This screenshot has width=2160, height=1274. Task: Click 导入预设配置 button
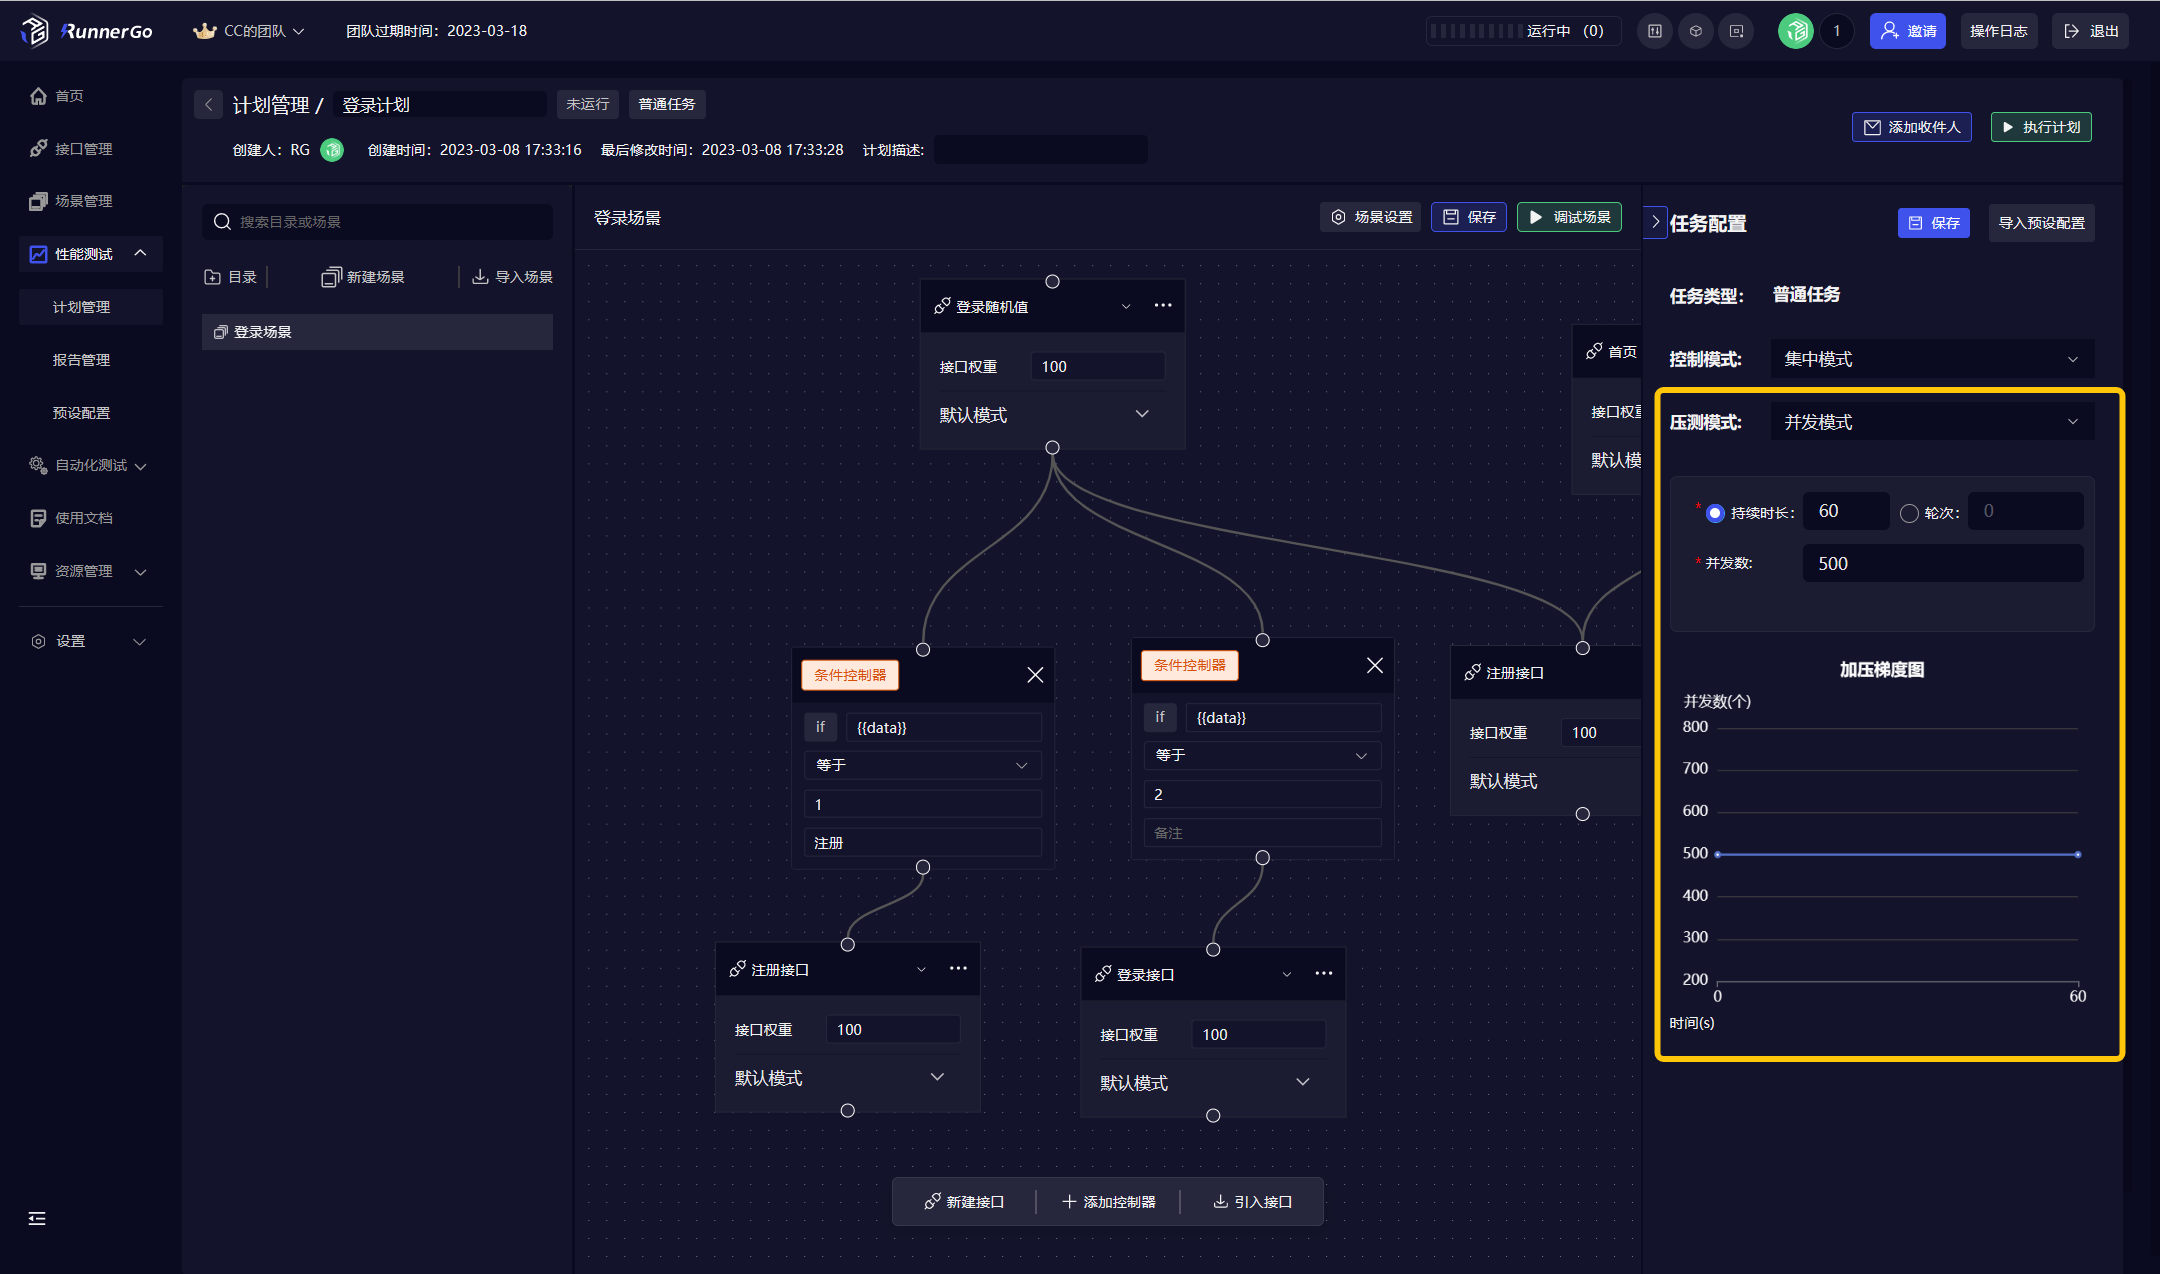click(x=2041, y=223)
